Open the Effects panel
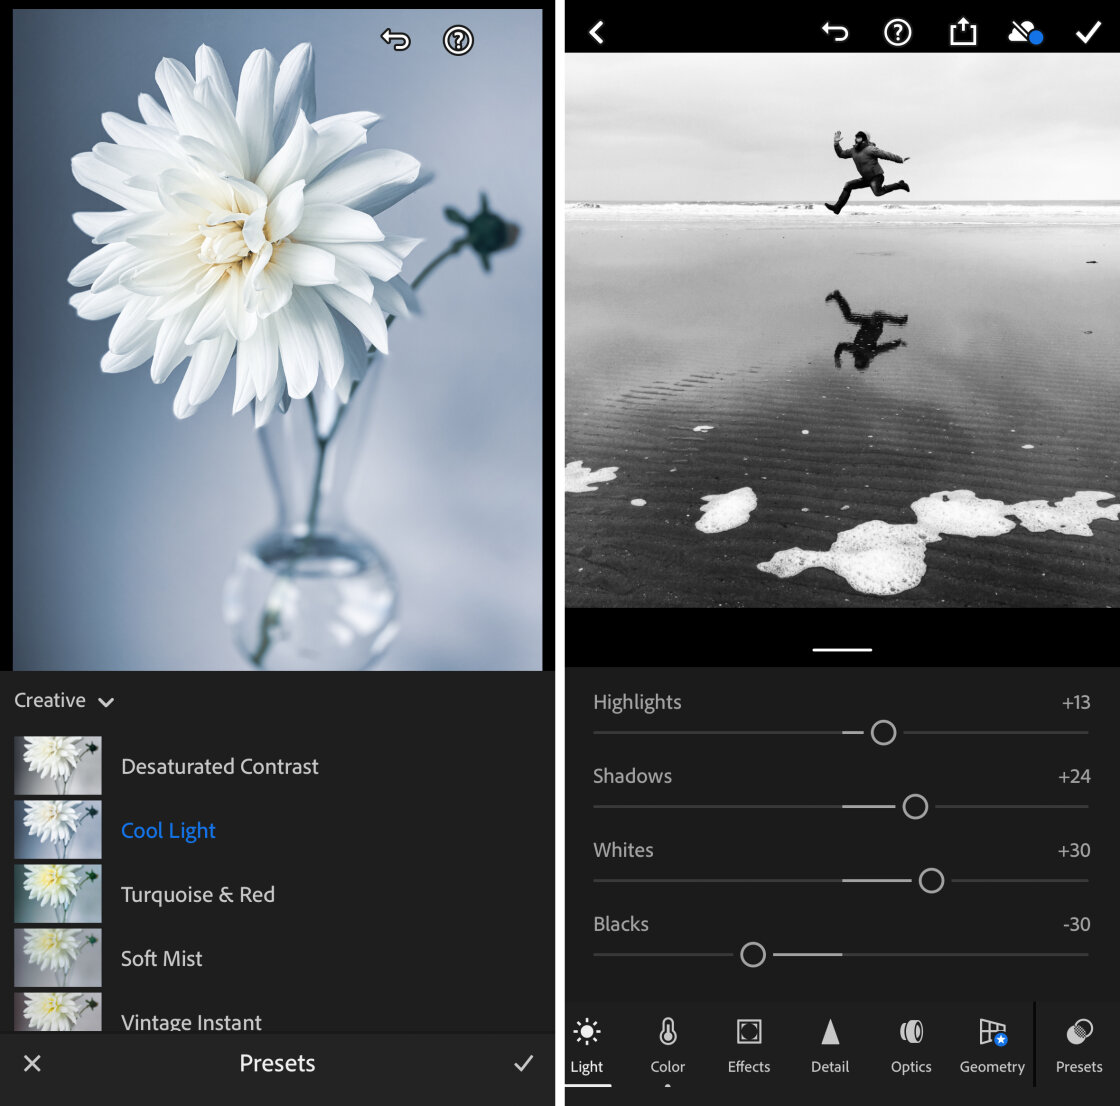This screenshot has height=1106, width=1120. click(749, 1046)
